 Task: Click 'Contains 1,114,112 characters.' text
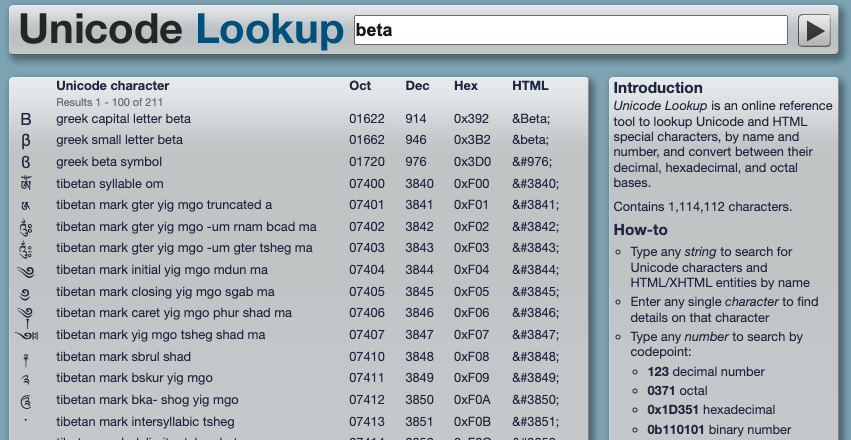point(703,207)
